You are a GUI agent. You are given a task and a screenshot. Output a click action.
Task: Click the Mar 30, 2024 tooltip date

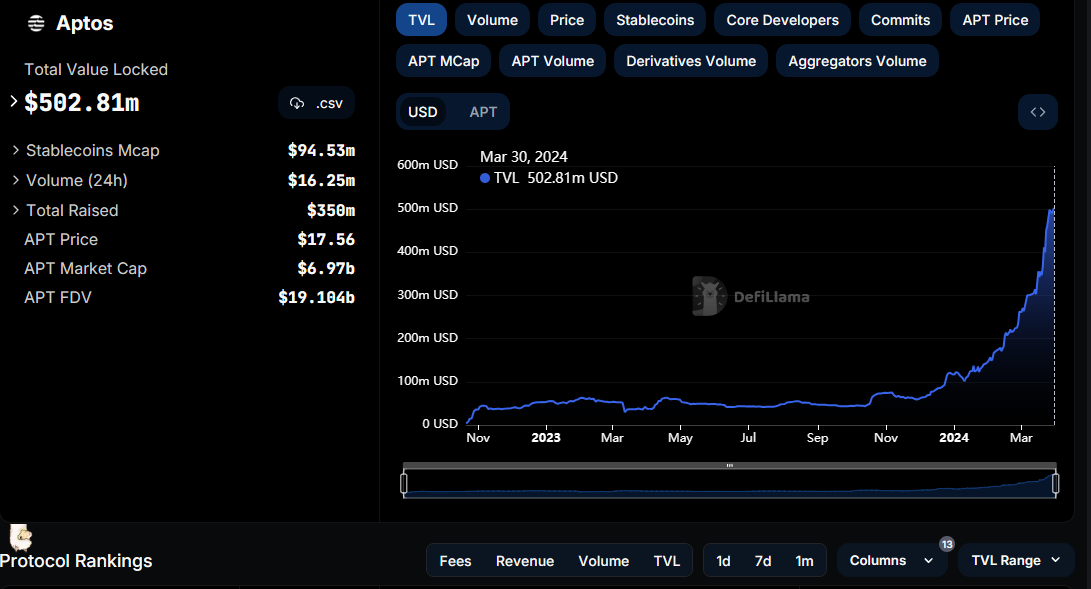[524, 156]
